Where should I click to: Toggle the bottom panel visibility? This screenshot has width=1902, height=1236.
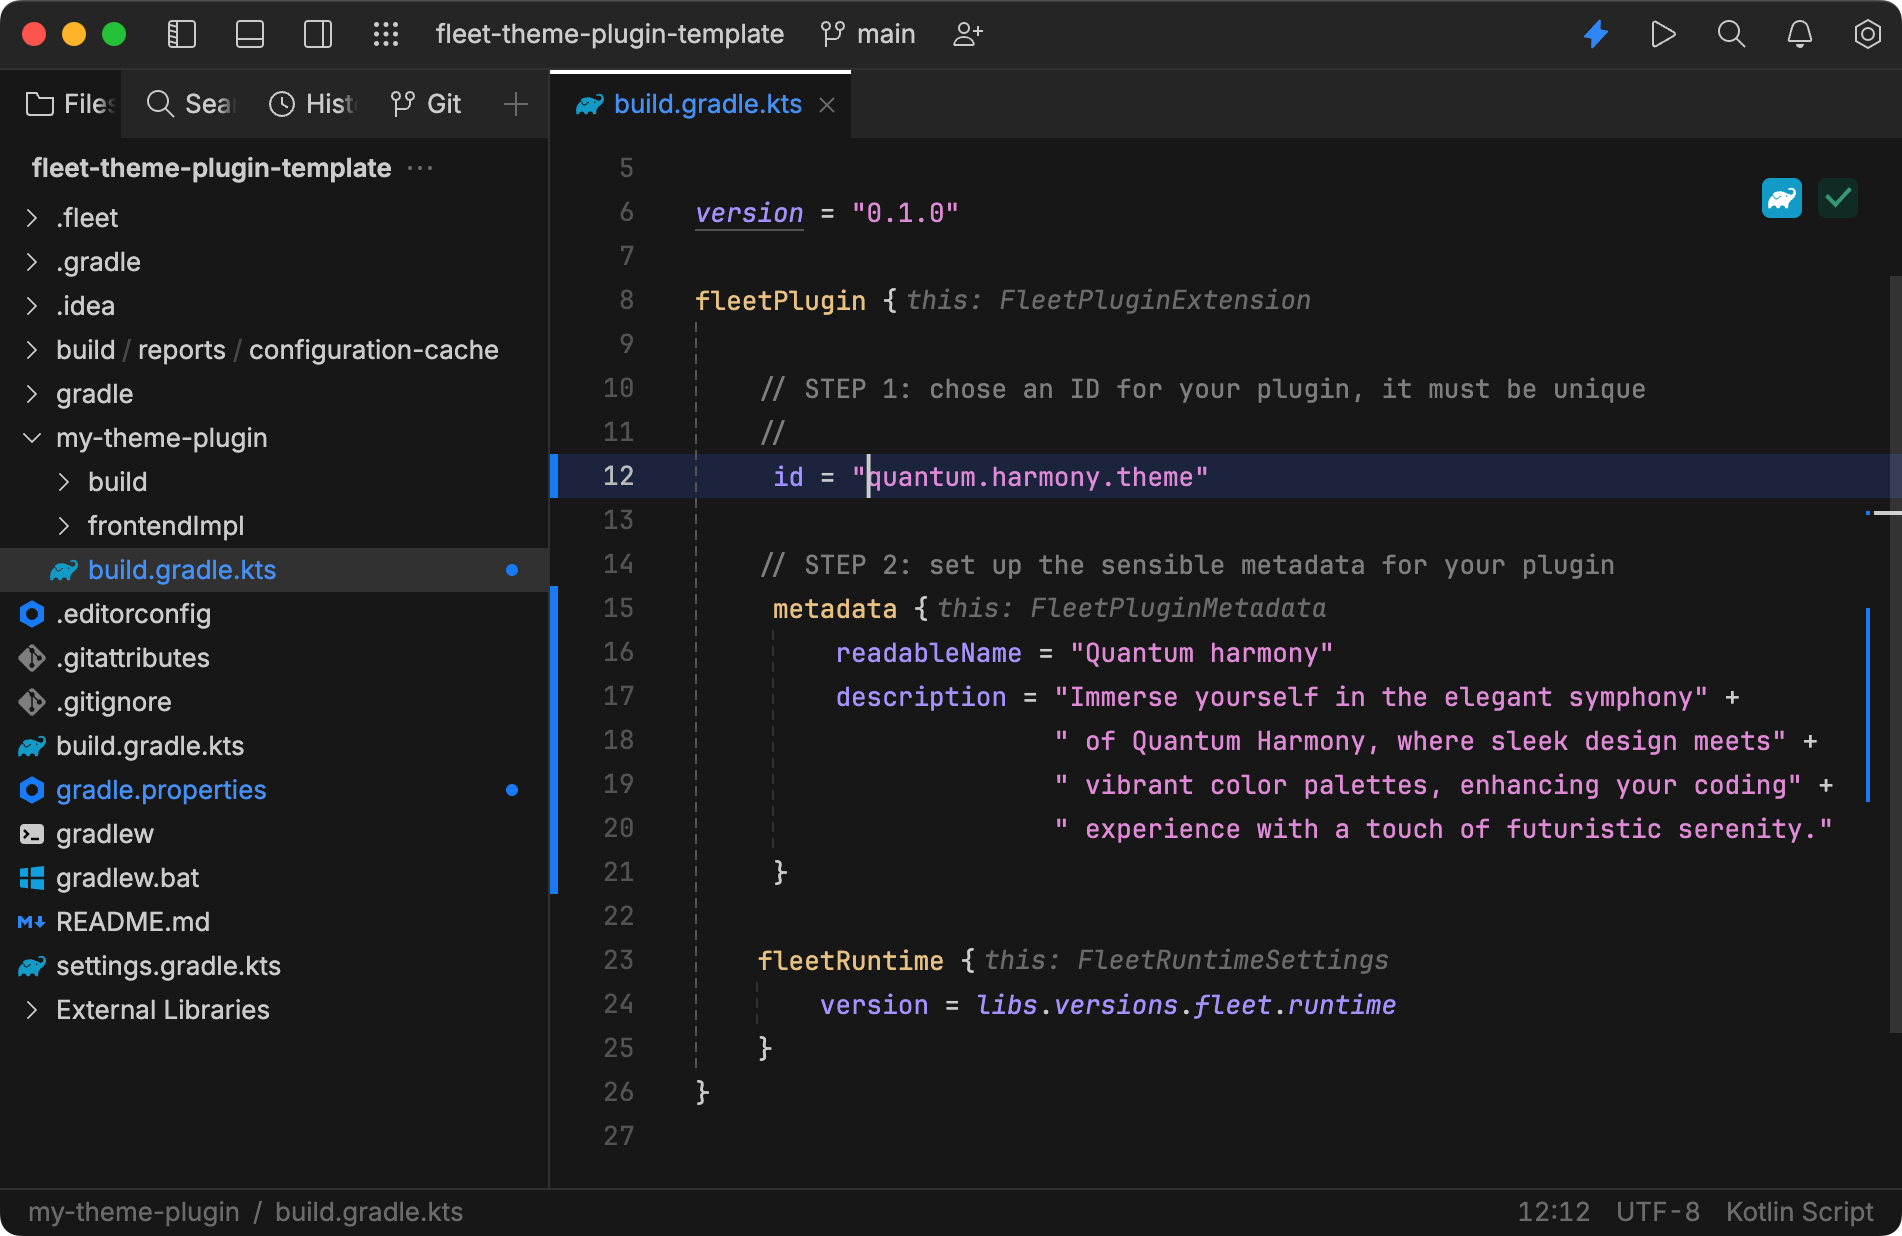(249, 33)
